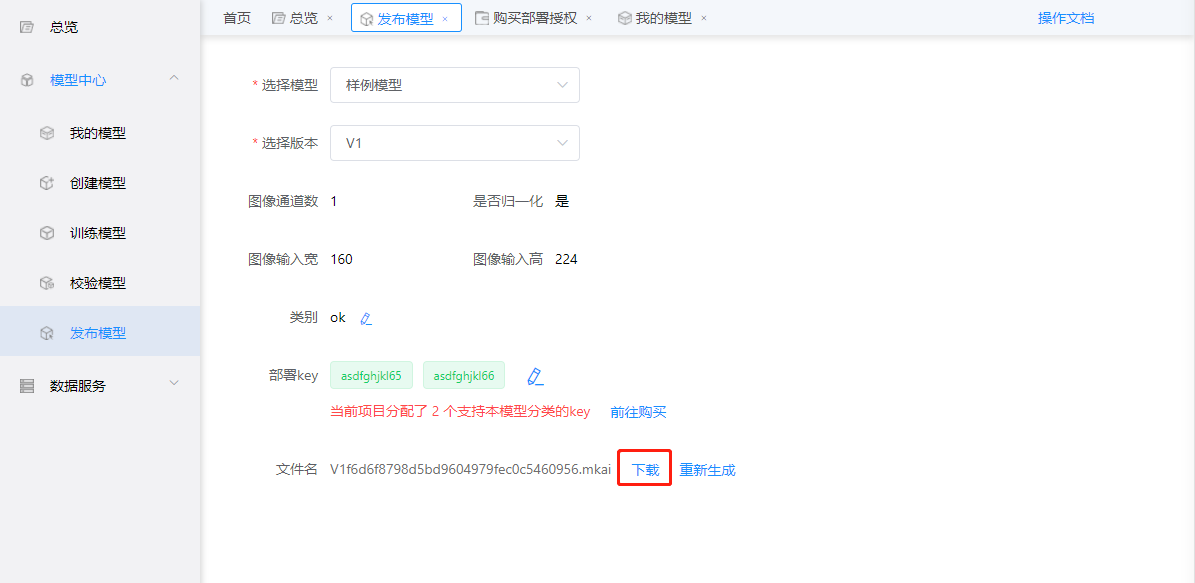
Task: Close the 我的模型 tab
Action: [x=703, y=18]
